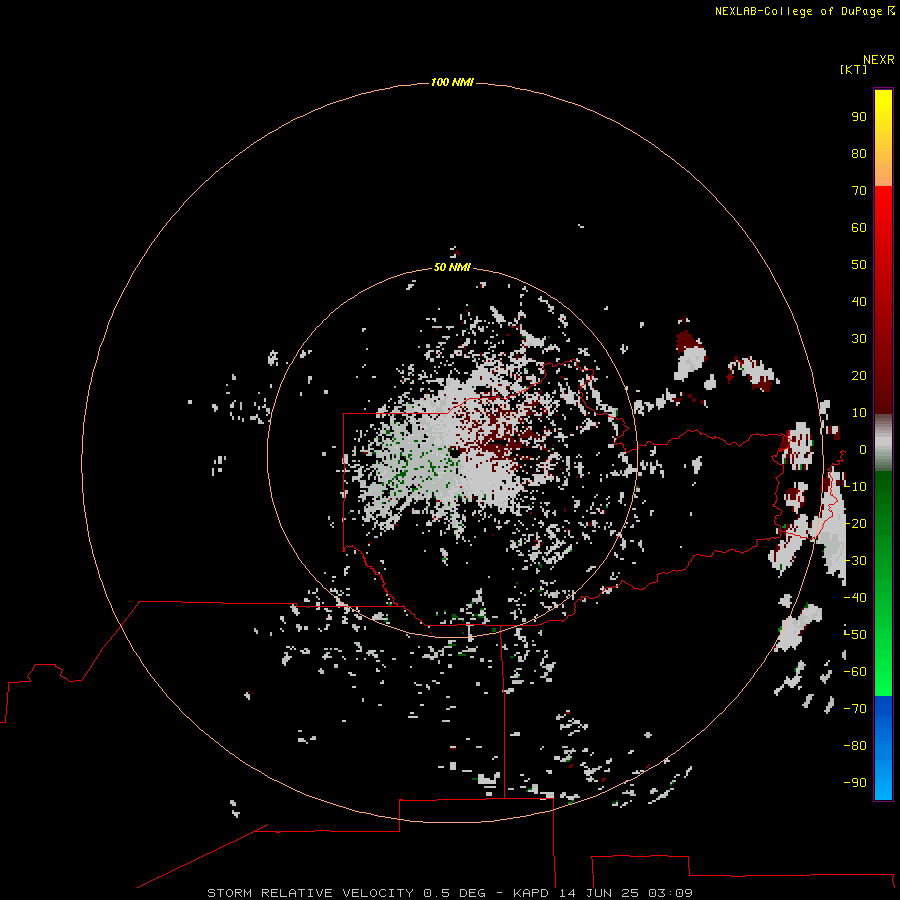Click the 14 JUN 25 date in caption
The height and width of the screenshot is (900, 900).
click(x=600, y=893)
